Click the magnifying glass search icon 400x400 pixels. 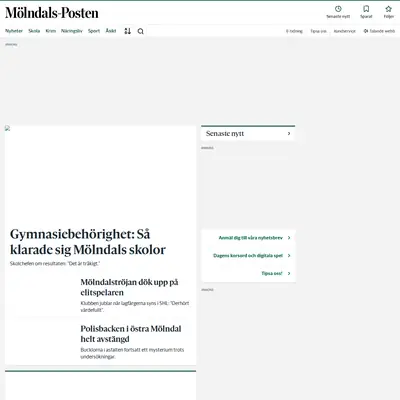point(141,31)
